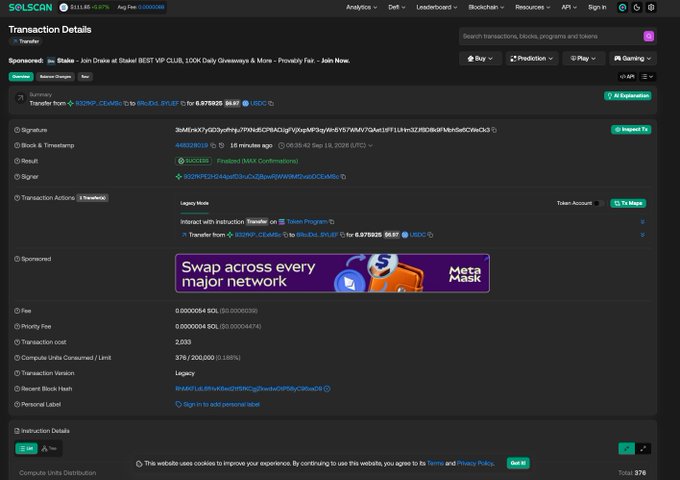Copy the USDC token address in Summary
The image size is (680, 480).
[271, 104]
